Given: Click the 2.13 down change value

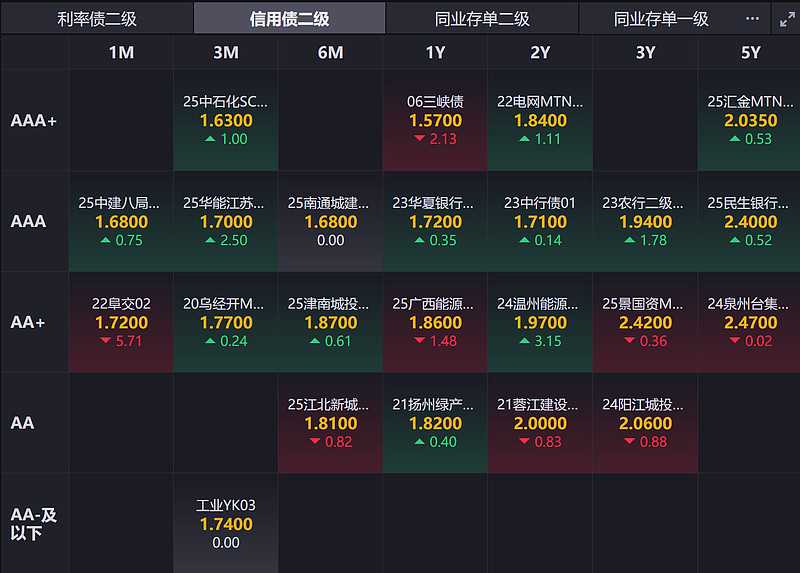Looking at the screenshot, I should click(443, 139).
